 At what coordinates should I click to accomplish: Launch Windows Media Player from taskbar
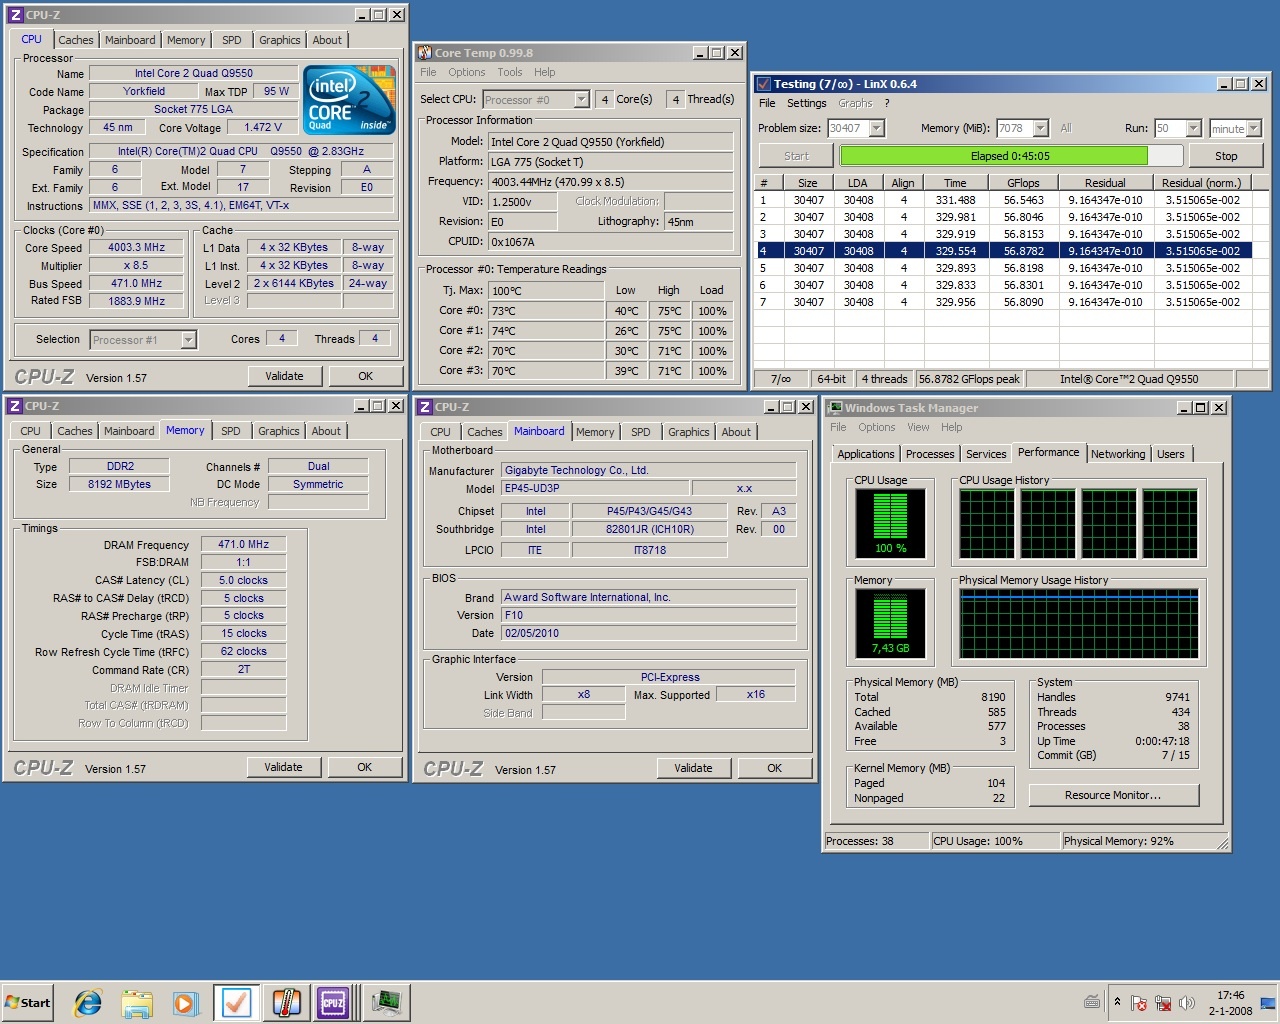tap(186, 1002)
